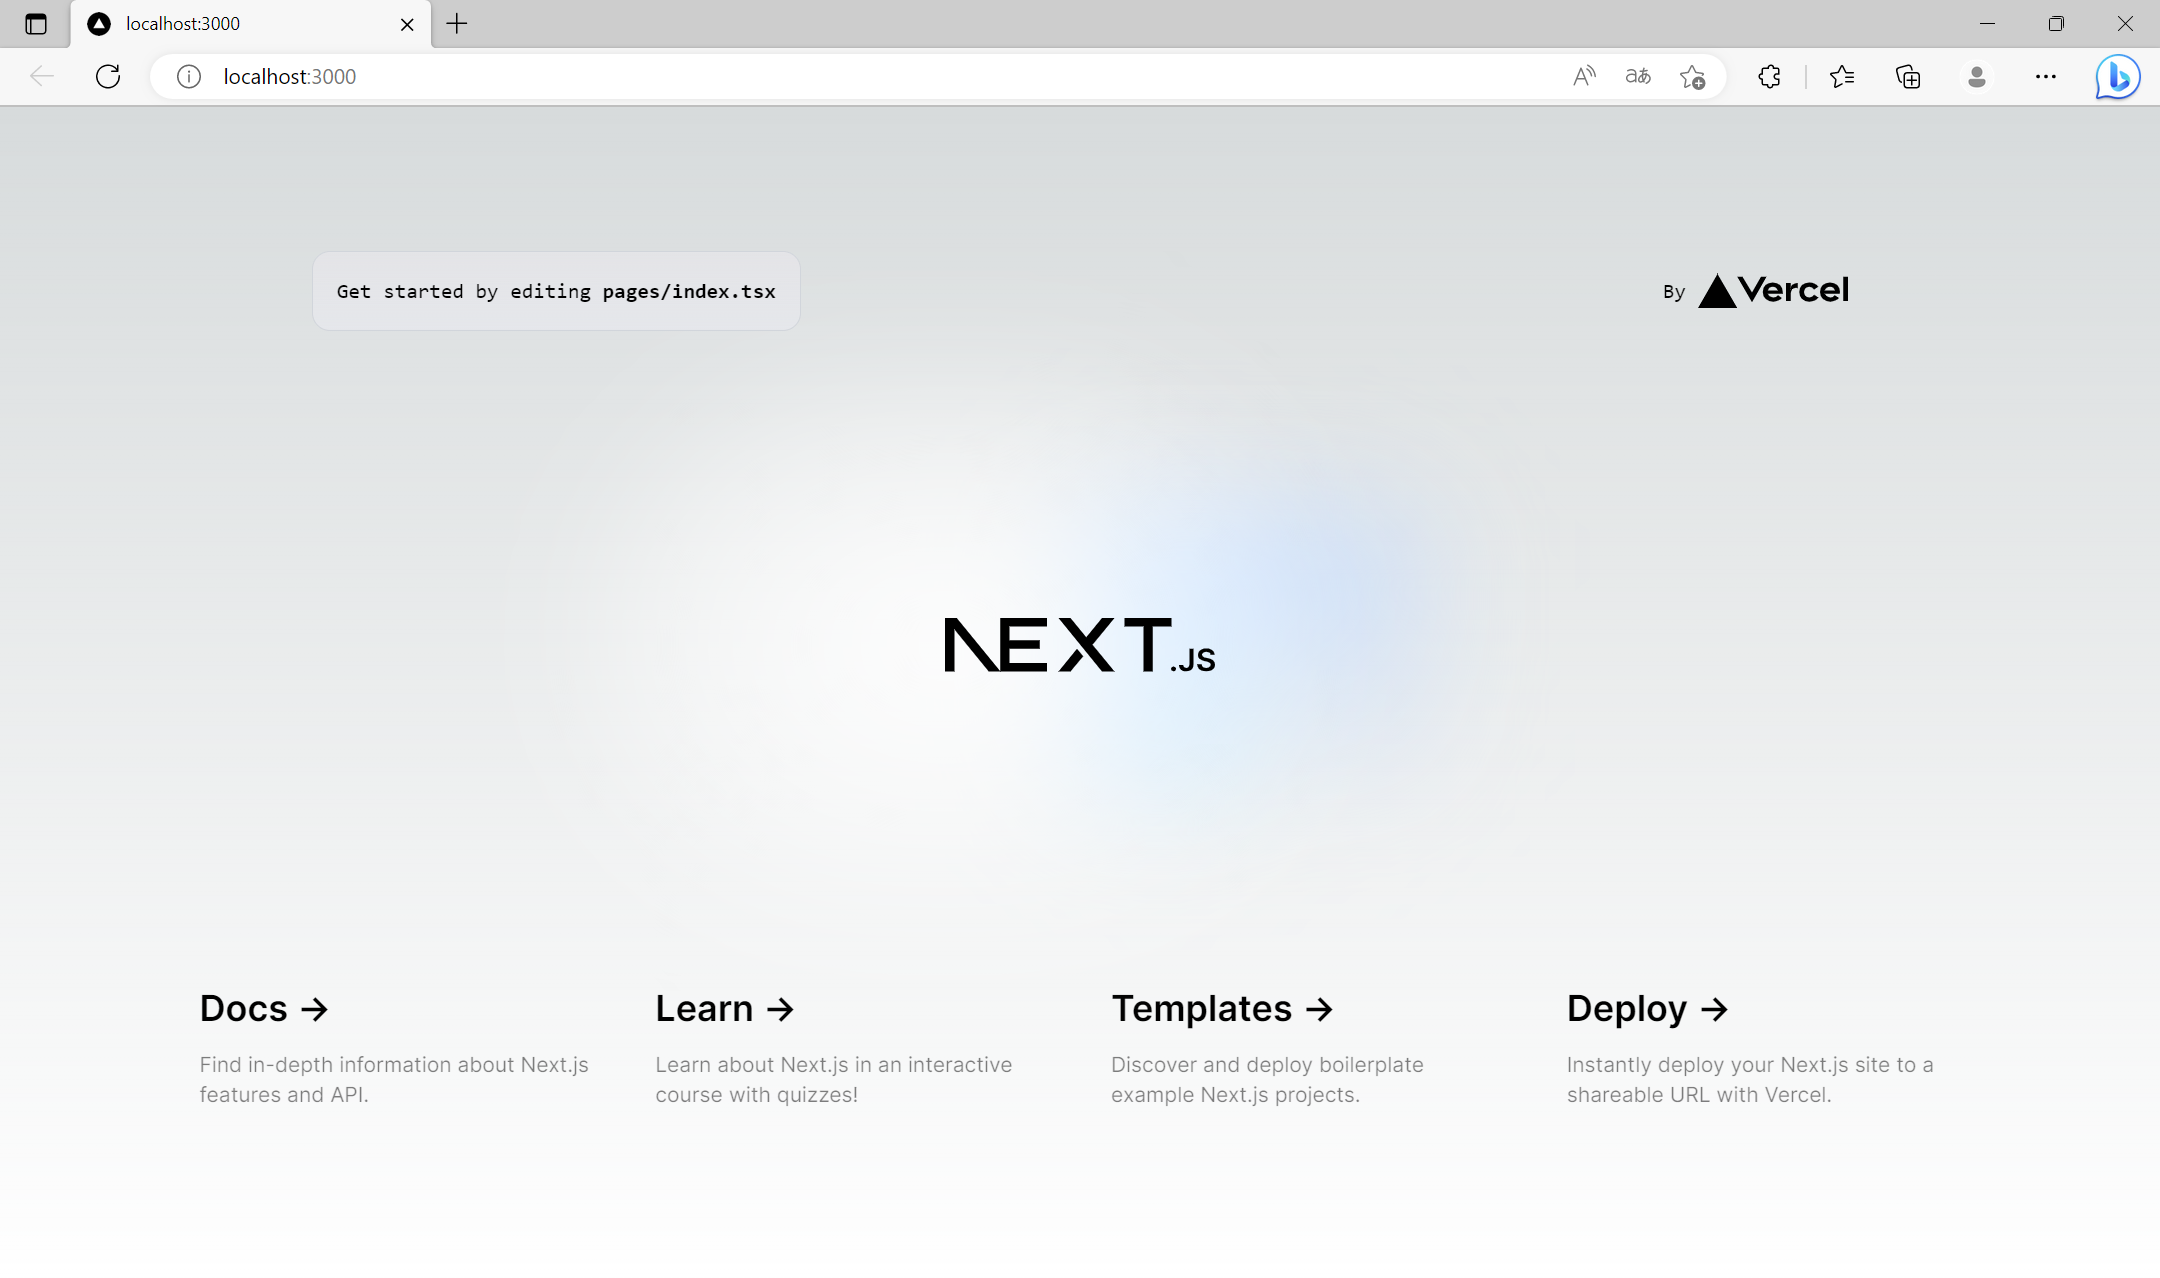Open the browser profile icon
Screen dimensions: 2160x1278
point(1976,76)
